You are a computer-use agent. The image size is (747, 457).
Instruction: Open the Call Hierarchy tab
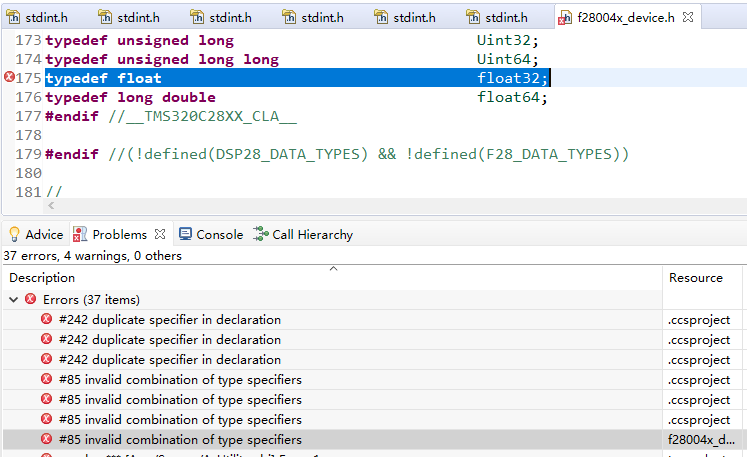click(312, 234)
